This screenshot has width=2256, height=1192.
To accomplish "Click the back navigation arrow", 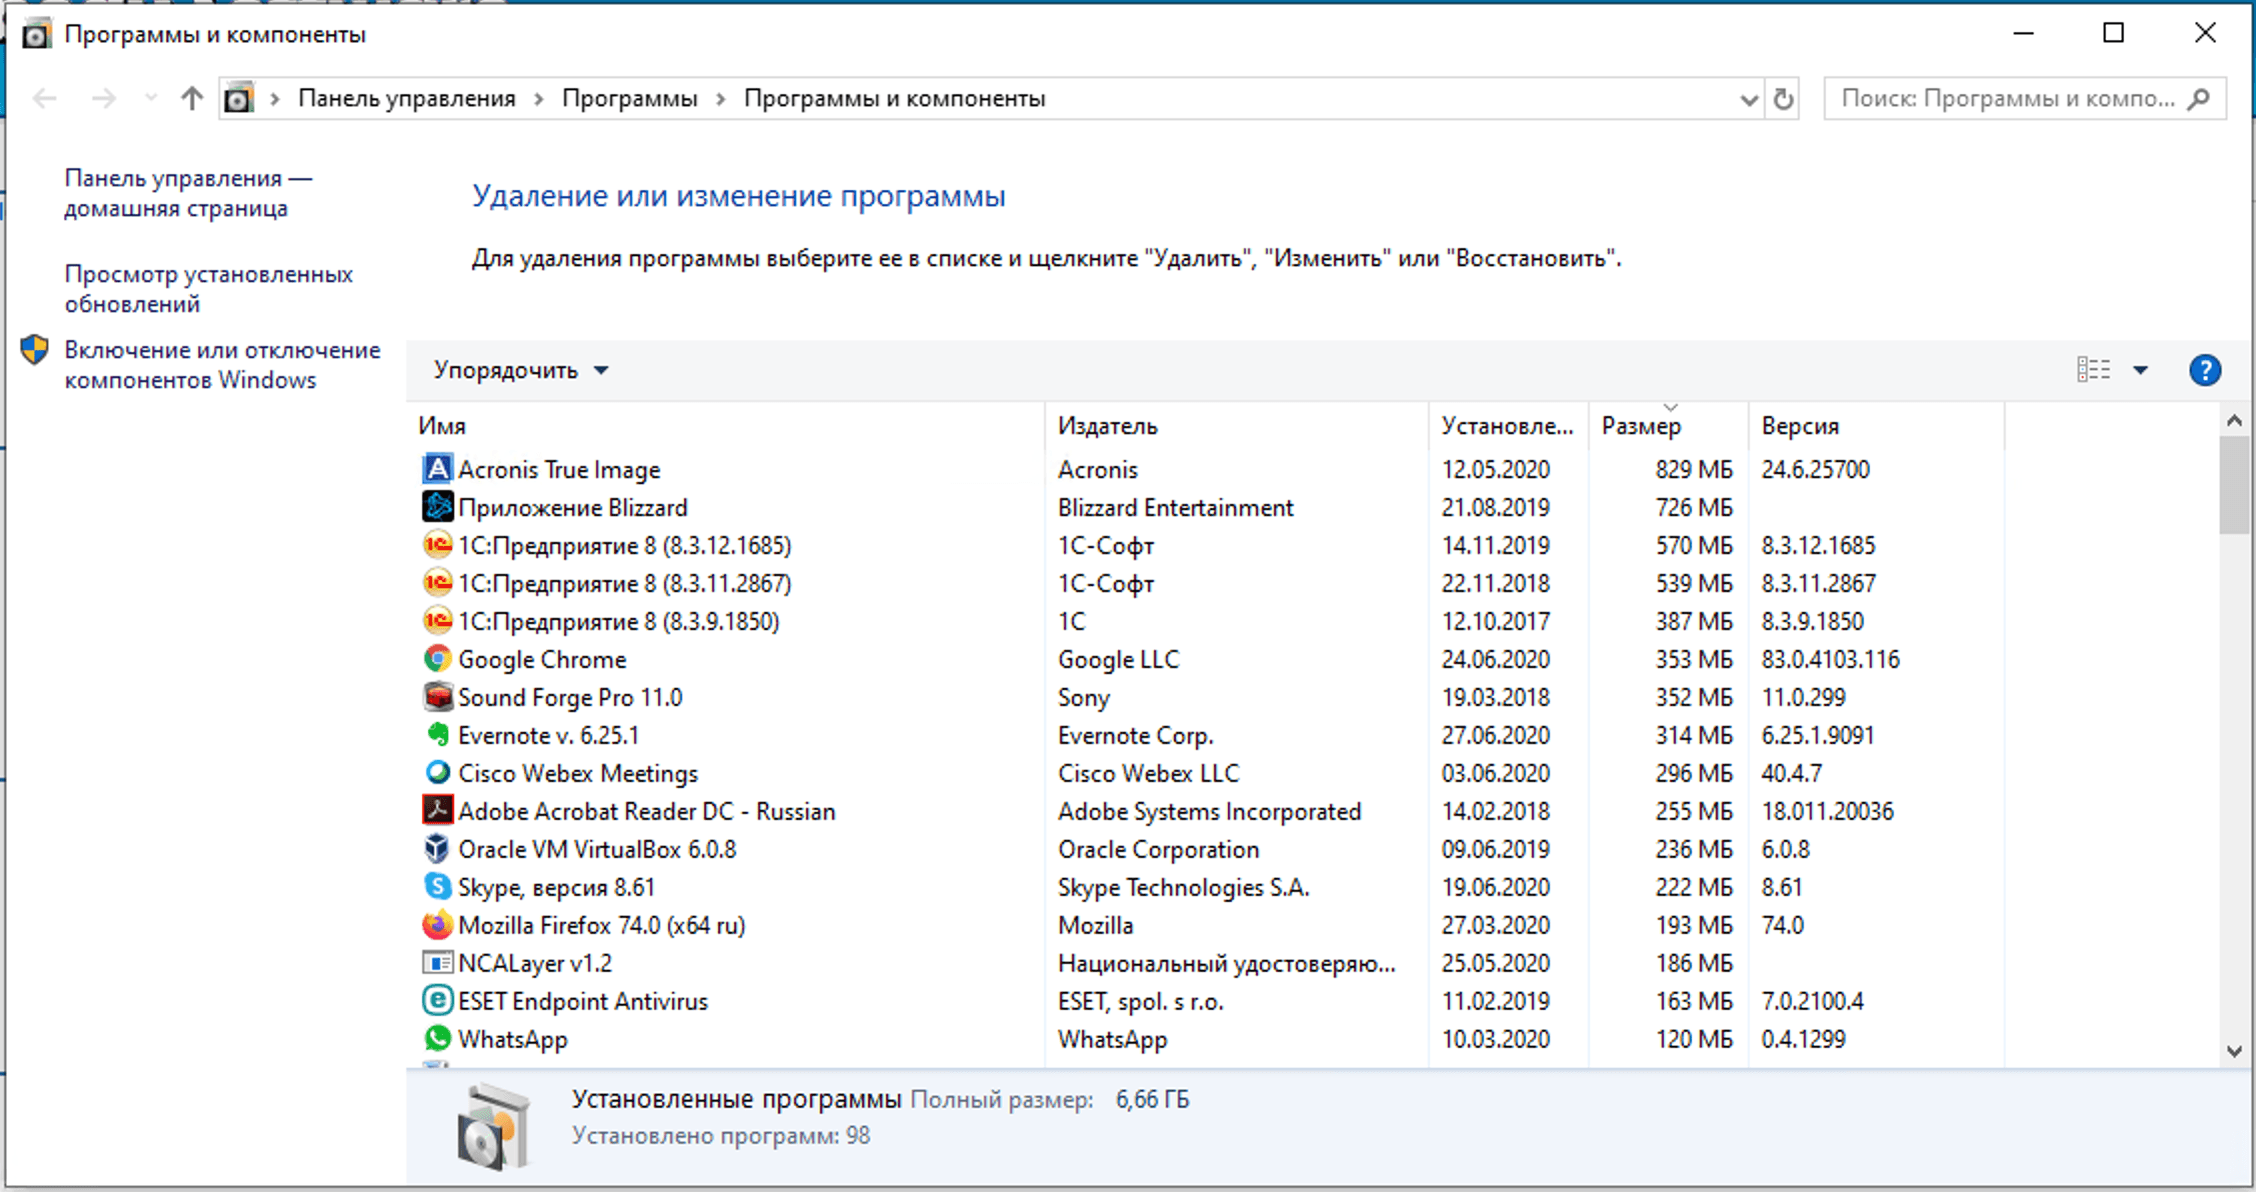I will point(45,98).
